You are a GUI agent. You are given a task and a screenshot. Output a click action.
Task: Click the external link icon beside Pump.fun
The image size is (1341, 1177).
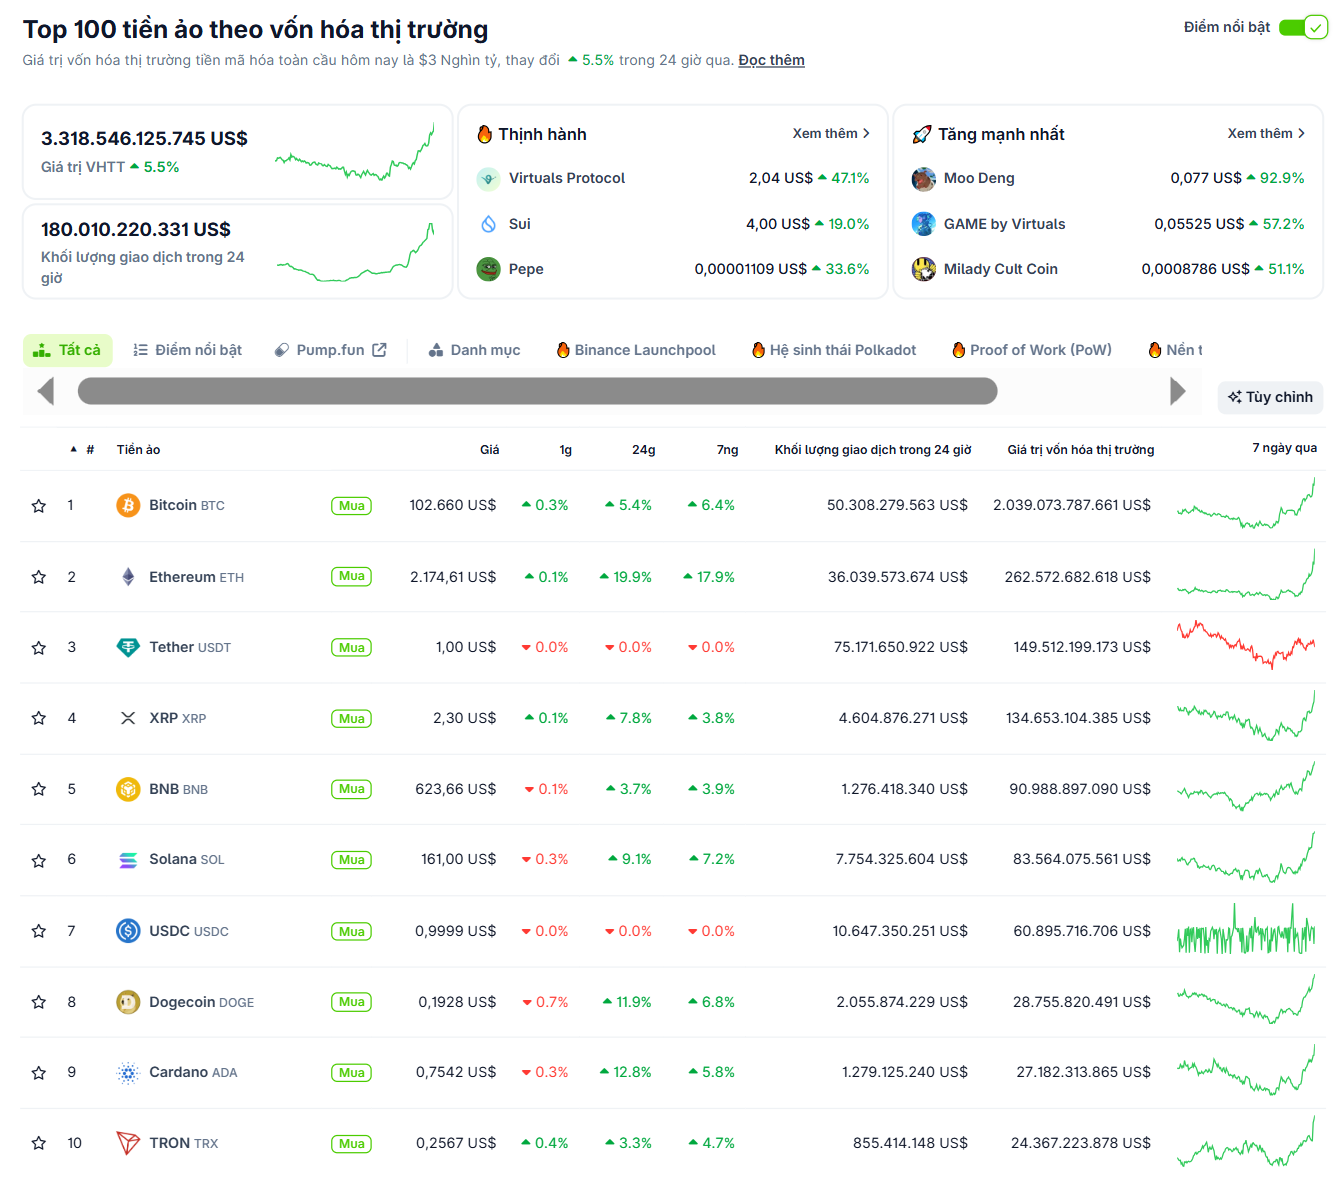point(379,350)
